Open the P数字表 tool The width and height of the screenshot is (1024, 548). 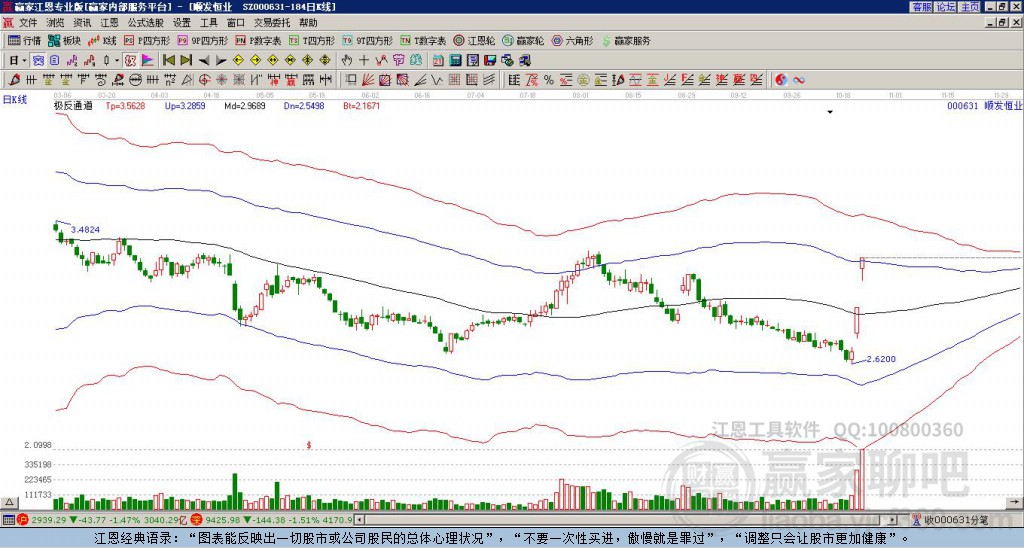pyautogui.click(x=258, y=40)
